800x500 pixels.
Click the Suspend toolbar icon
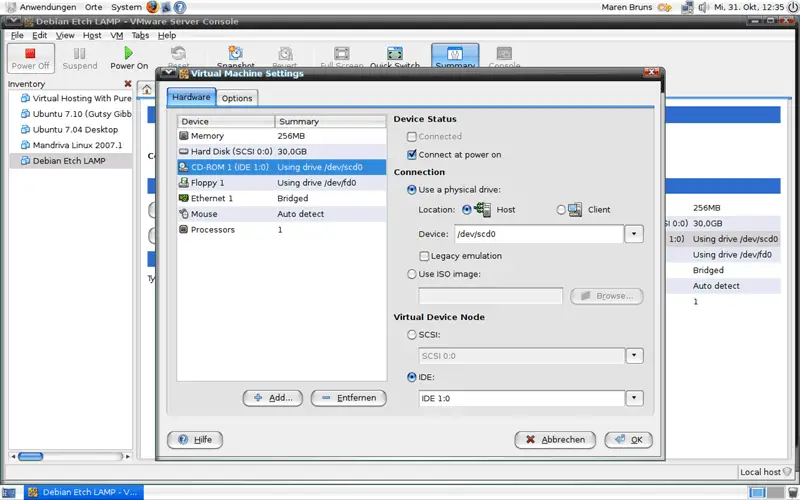[x=80, y=53]
